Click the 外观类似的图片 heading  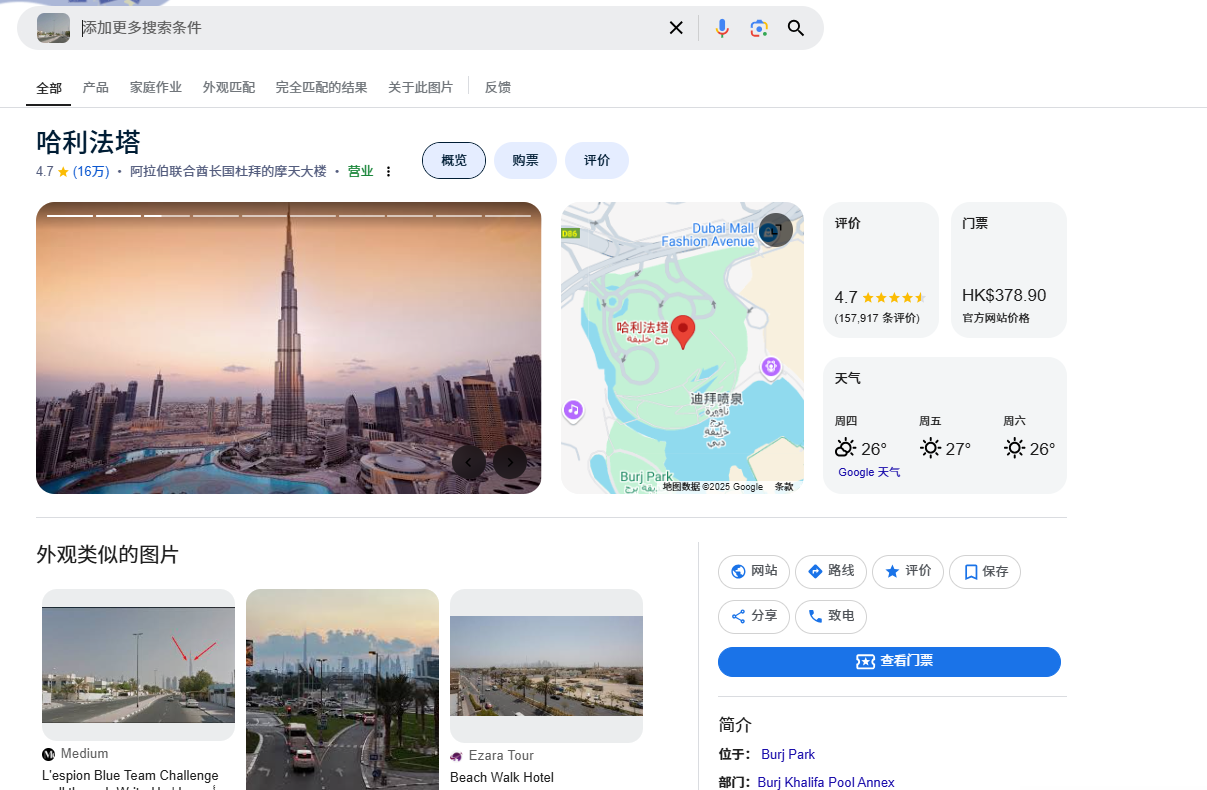click(x=108, y=555)
